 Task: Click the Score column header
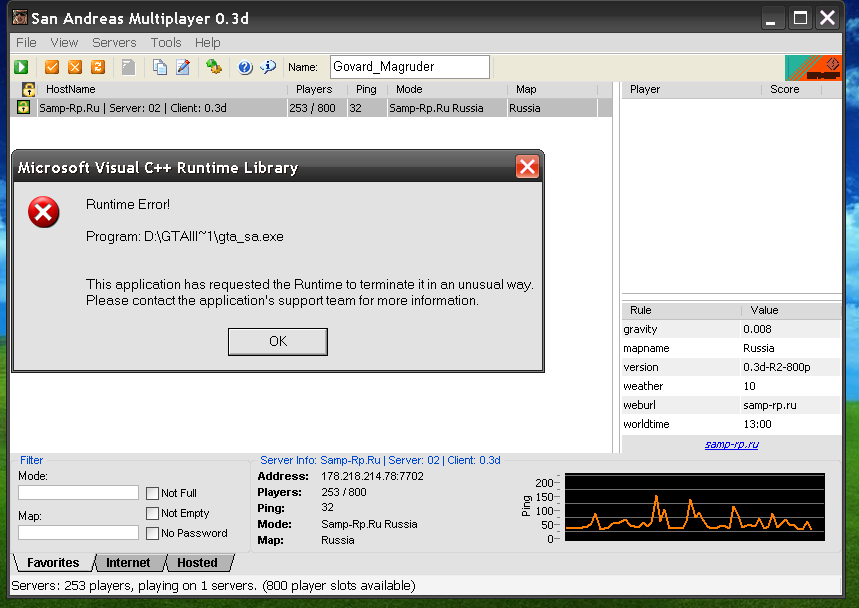point(792,89)
